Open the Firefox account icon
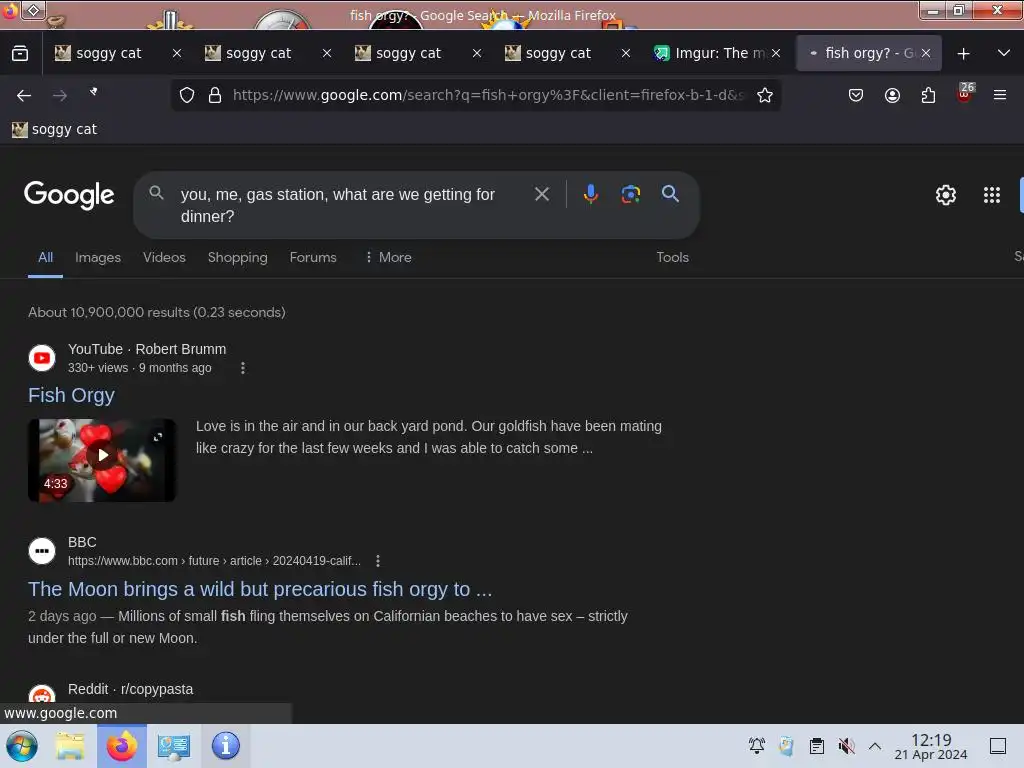 [892, 95]
